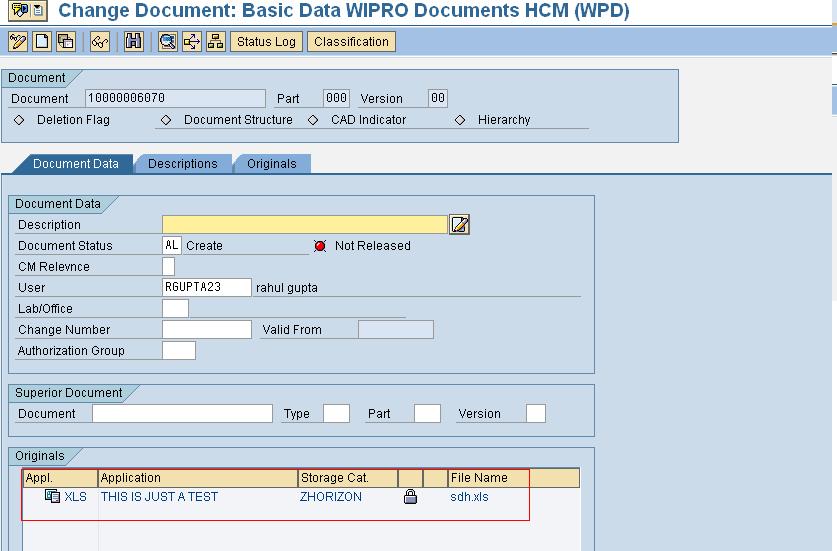Click the Create status description text
The height and width of the screenshot is (551, 837).
204,246
